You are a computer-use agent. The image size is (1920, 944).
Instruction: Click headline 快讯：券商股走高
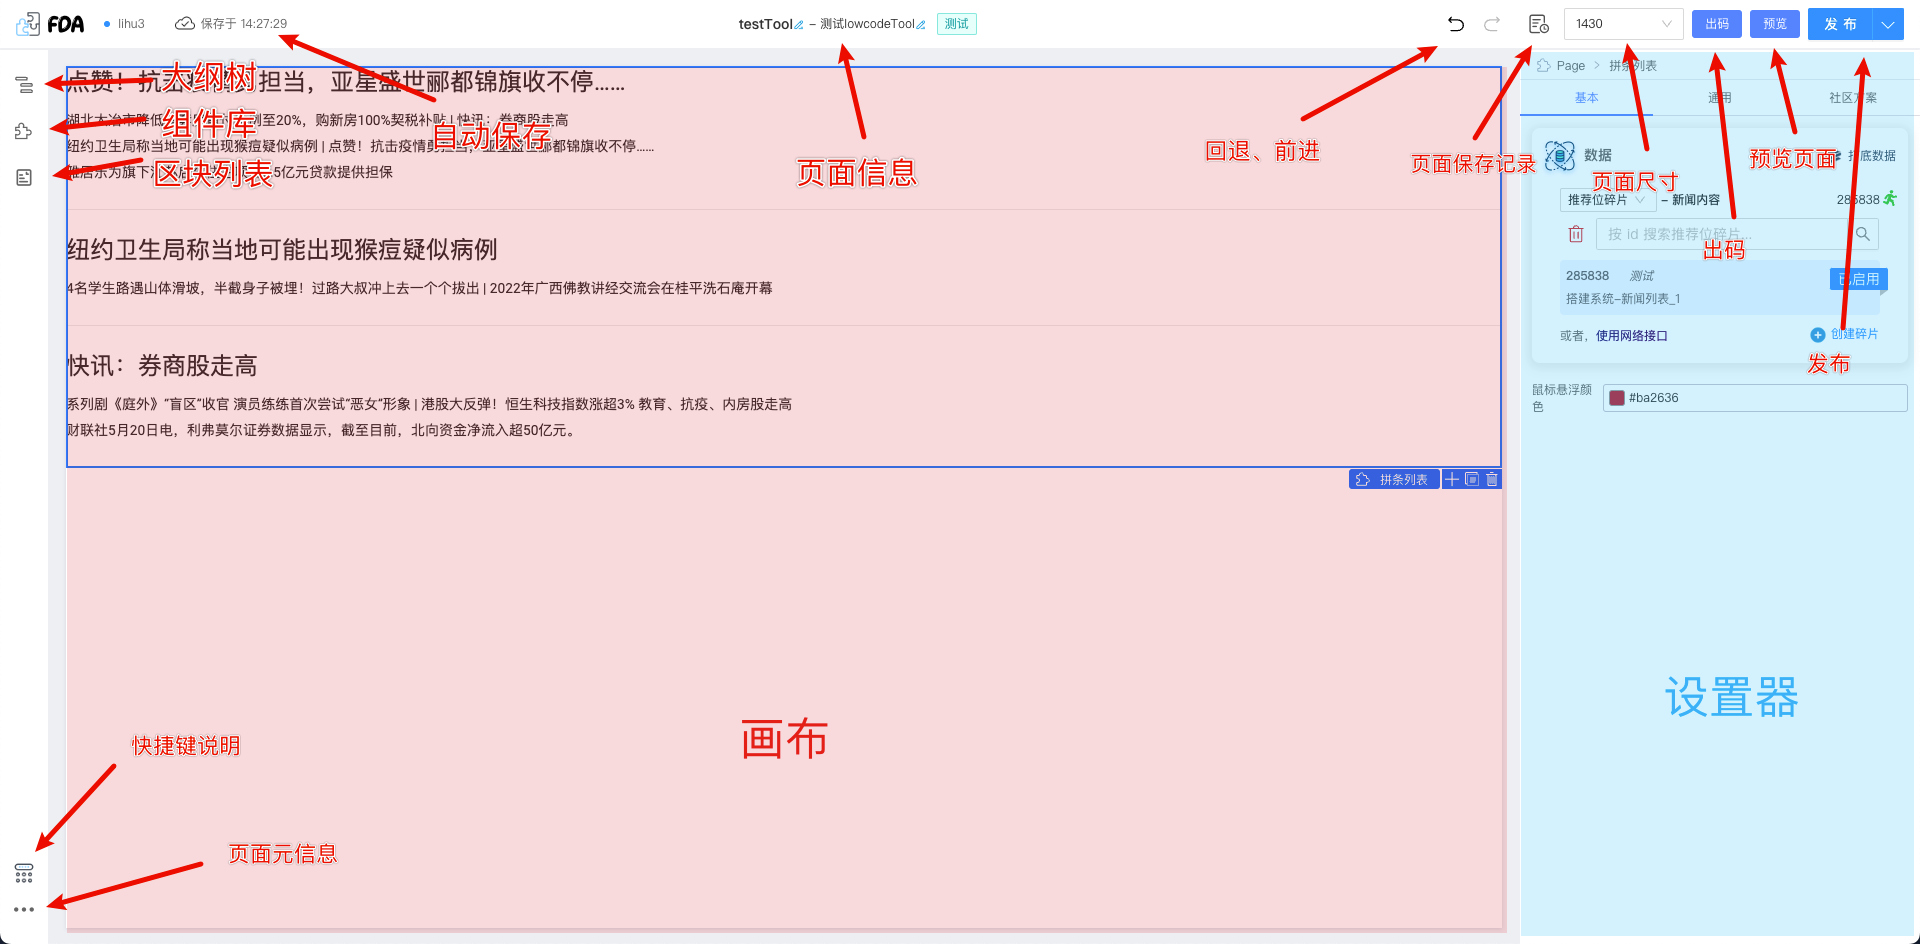pos(162,365)
